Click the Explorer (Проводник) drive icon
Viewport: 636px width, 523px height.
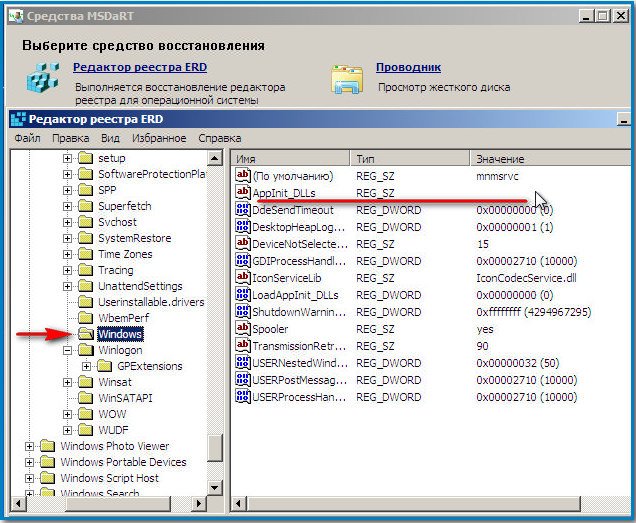pyautogui.click(x=347, y=79)
